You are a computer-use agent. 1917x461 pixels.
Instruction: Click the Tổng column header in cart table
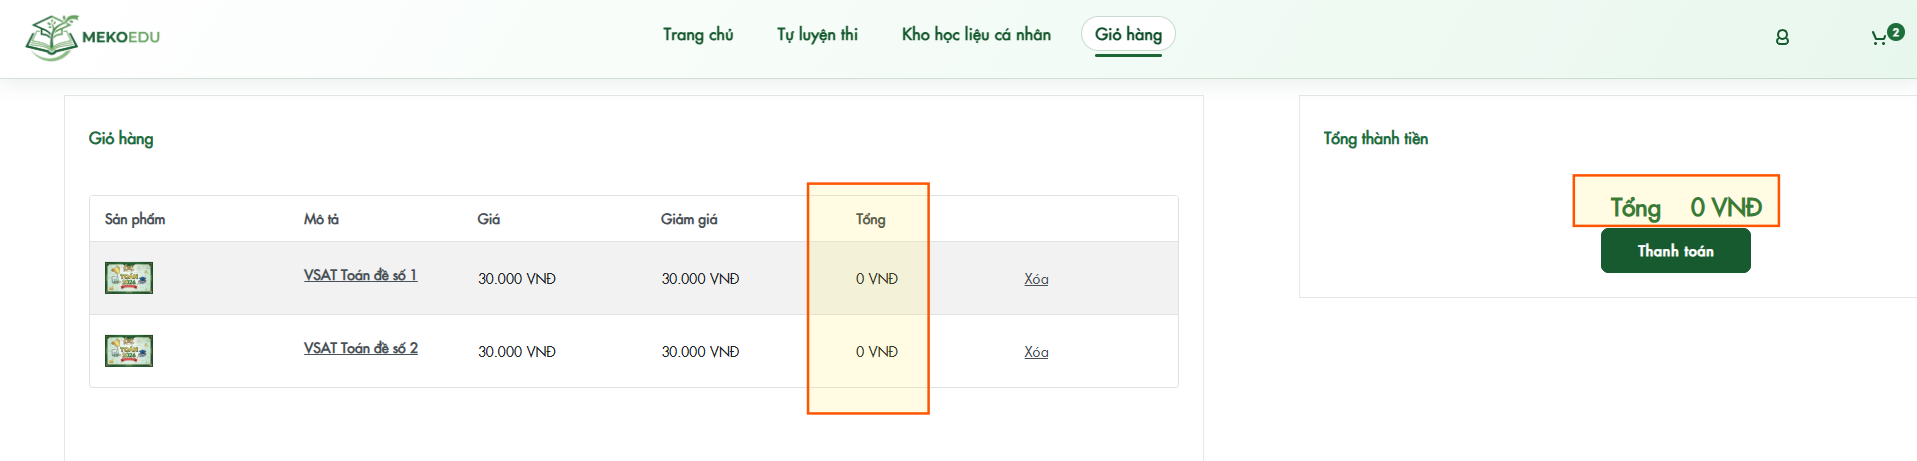870,219
